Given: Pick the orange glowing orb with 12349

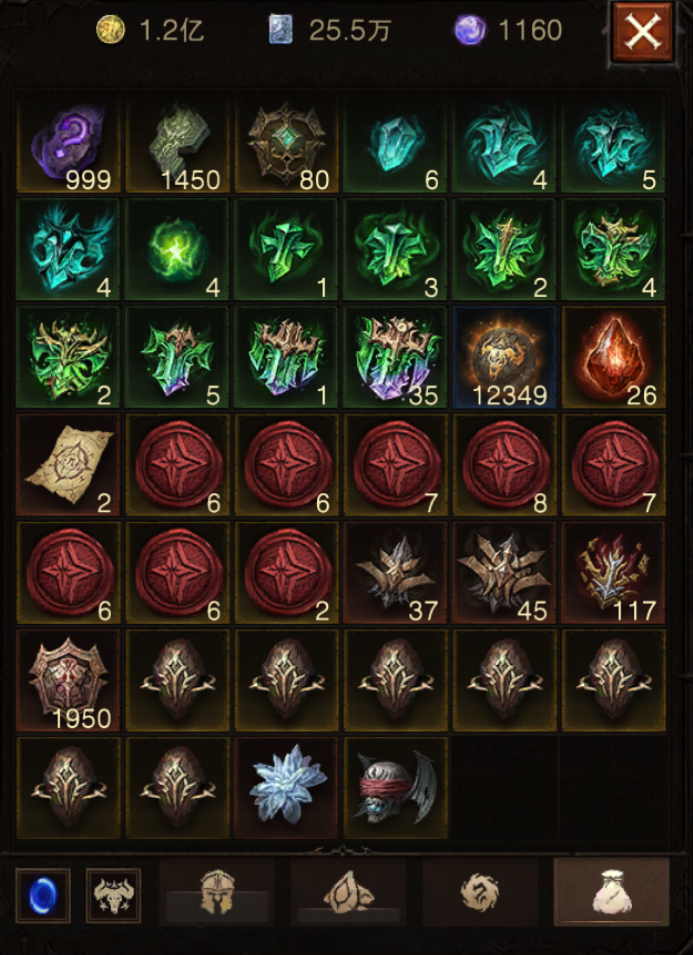Looking at the screenshot, I should click(x=504, y=358).
